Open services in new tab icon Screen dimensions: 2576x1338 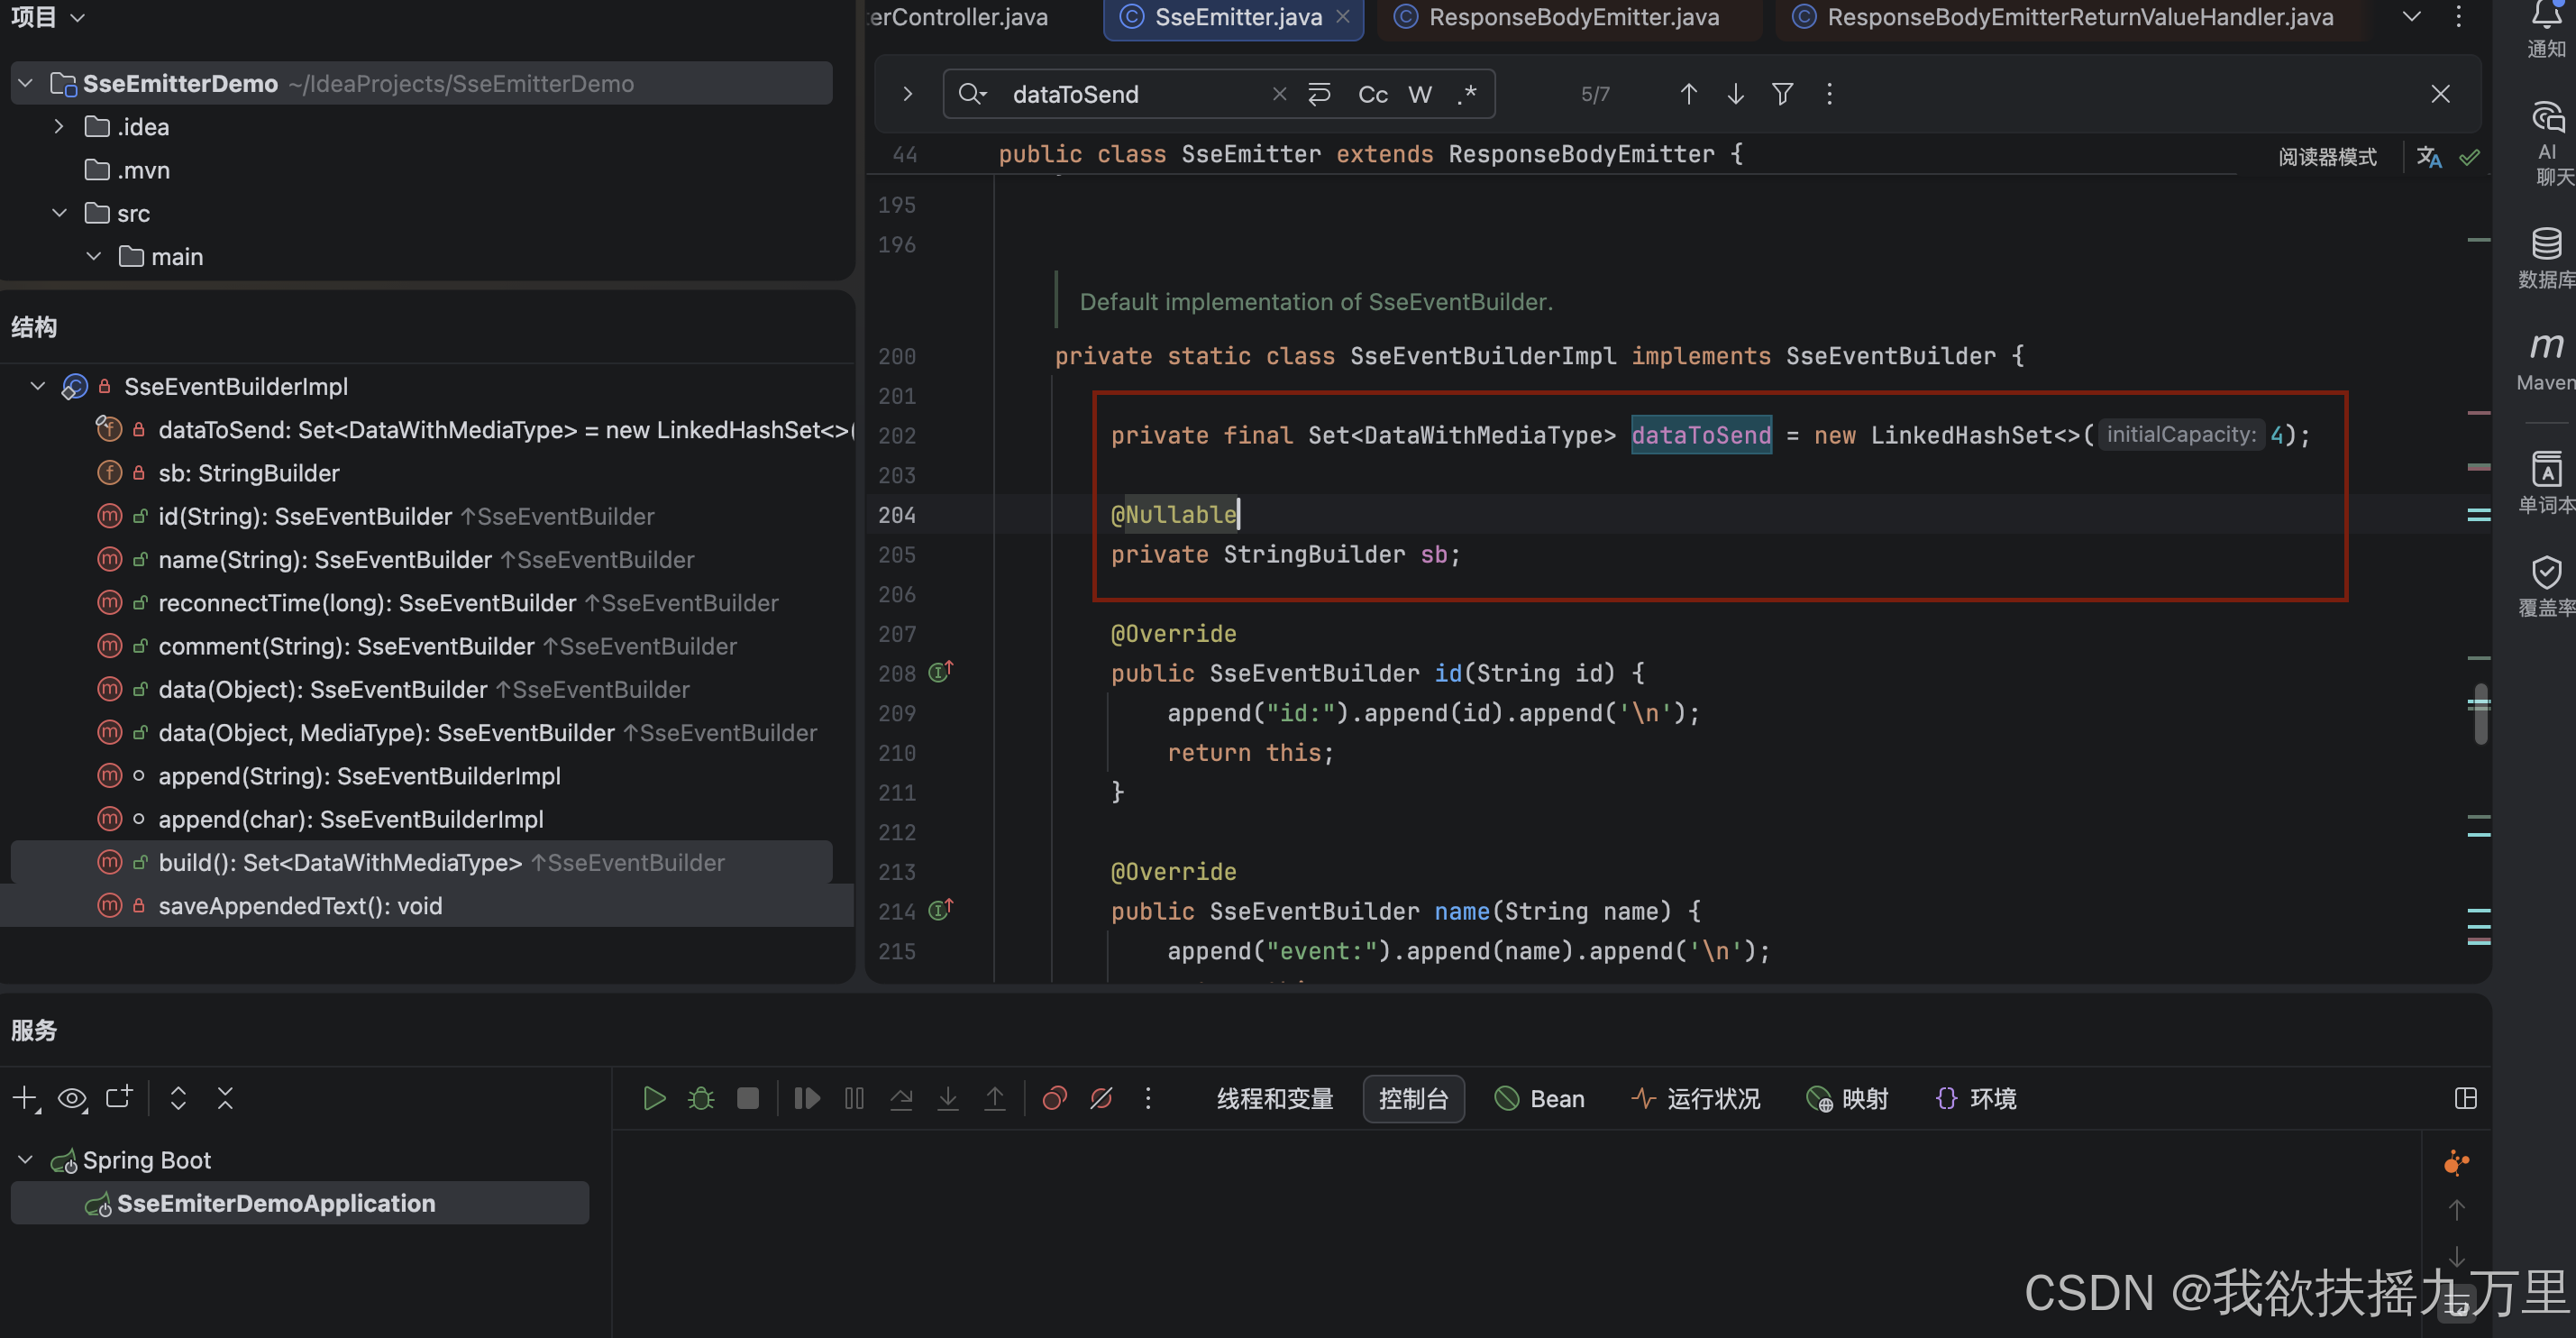coord(119,1098)
